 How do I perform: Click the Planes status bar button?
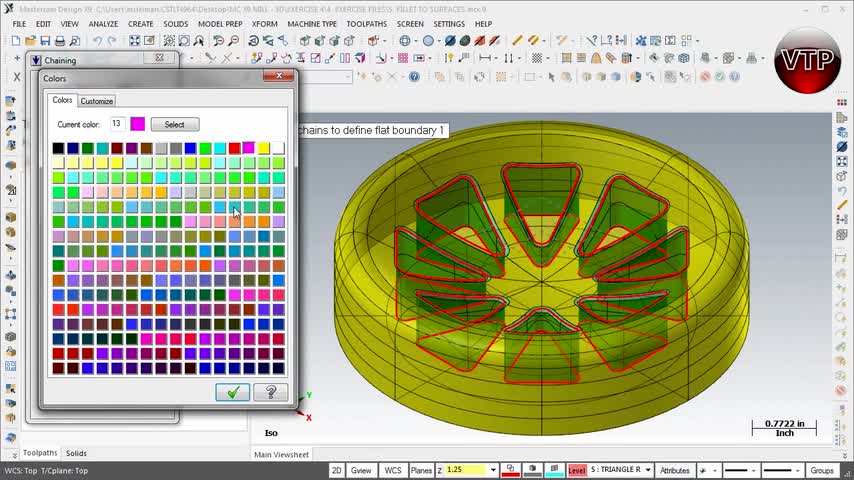click(x=421, y=470)
